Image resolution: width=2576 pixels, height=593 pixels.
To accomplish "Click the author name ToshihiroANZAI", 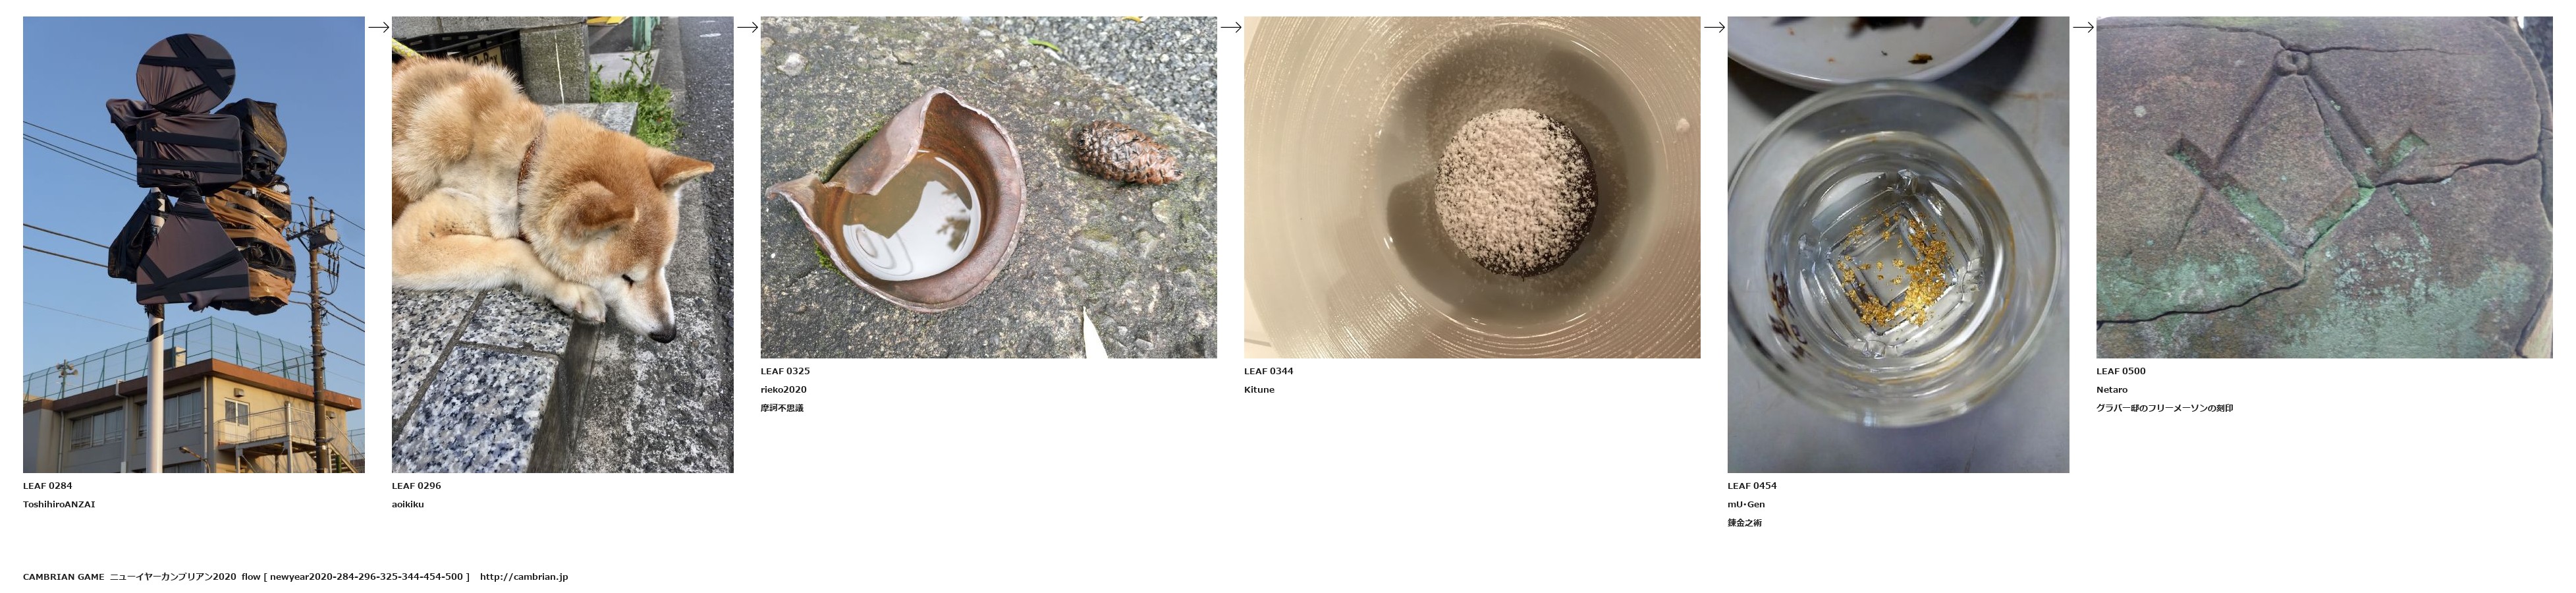I will 59,505.
